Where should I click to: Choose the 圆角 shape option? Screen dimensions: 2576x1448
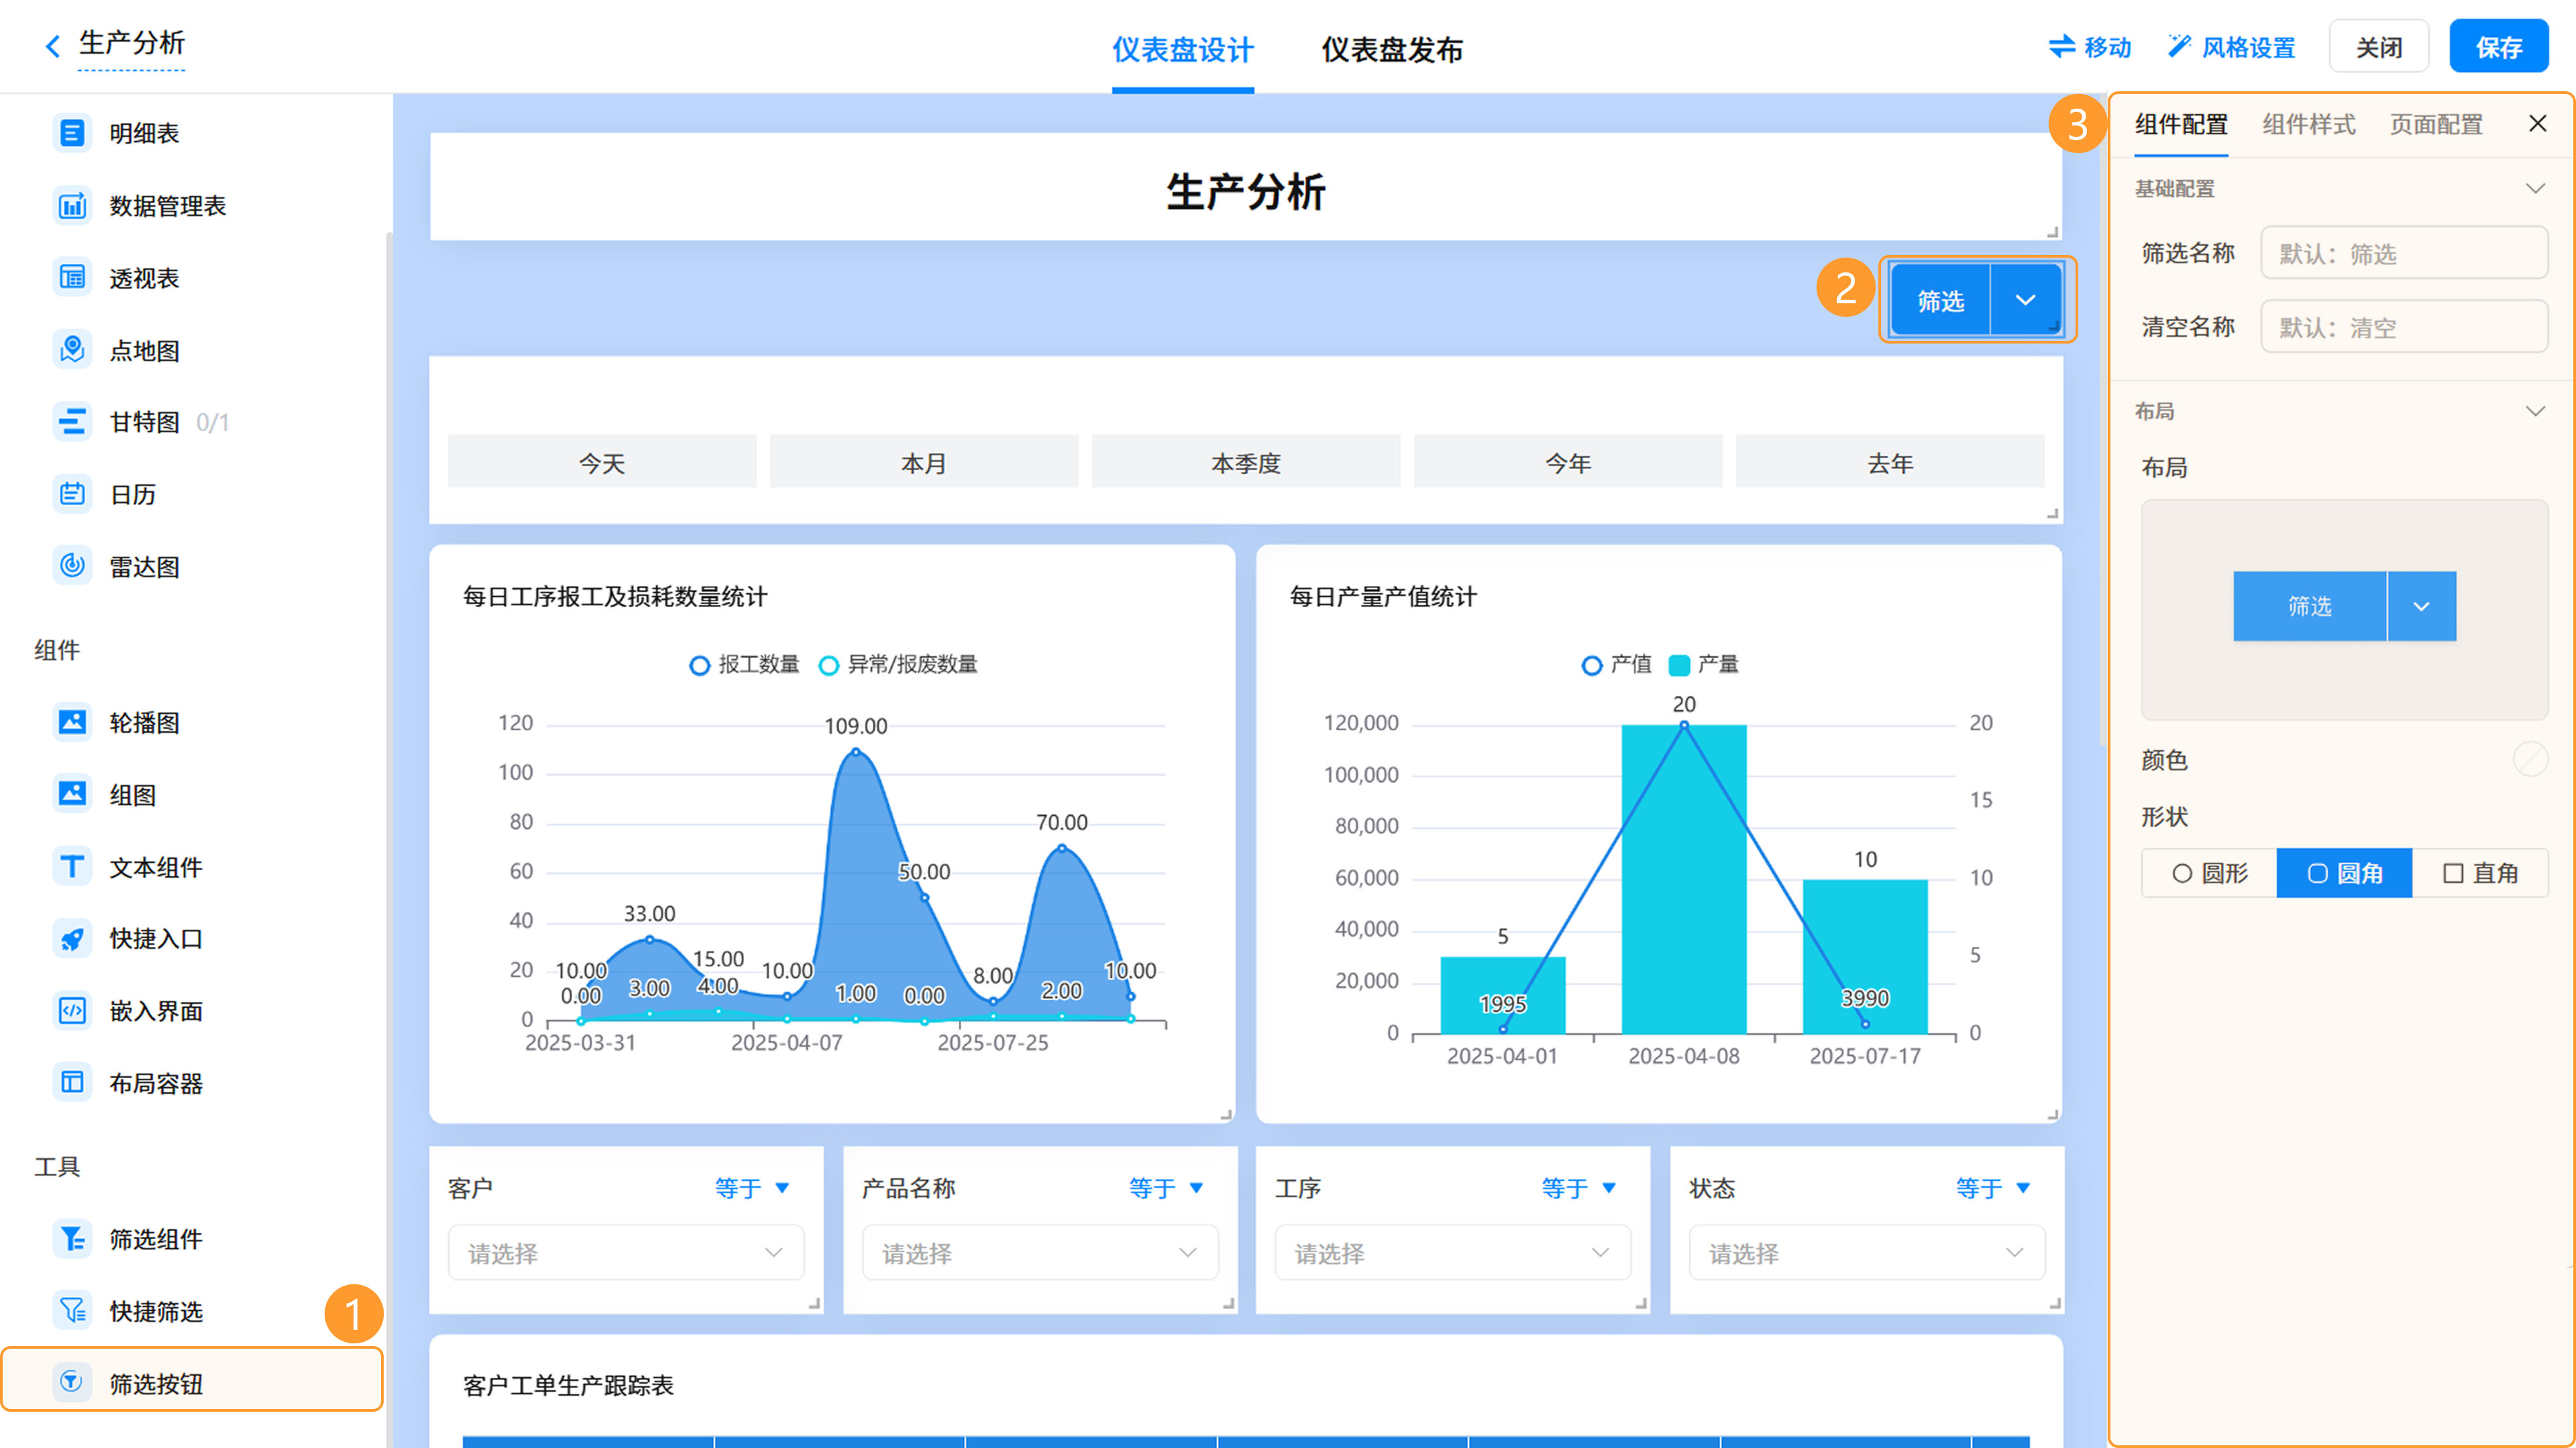[2344, 873]
